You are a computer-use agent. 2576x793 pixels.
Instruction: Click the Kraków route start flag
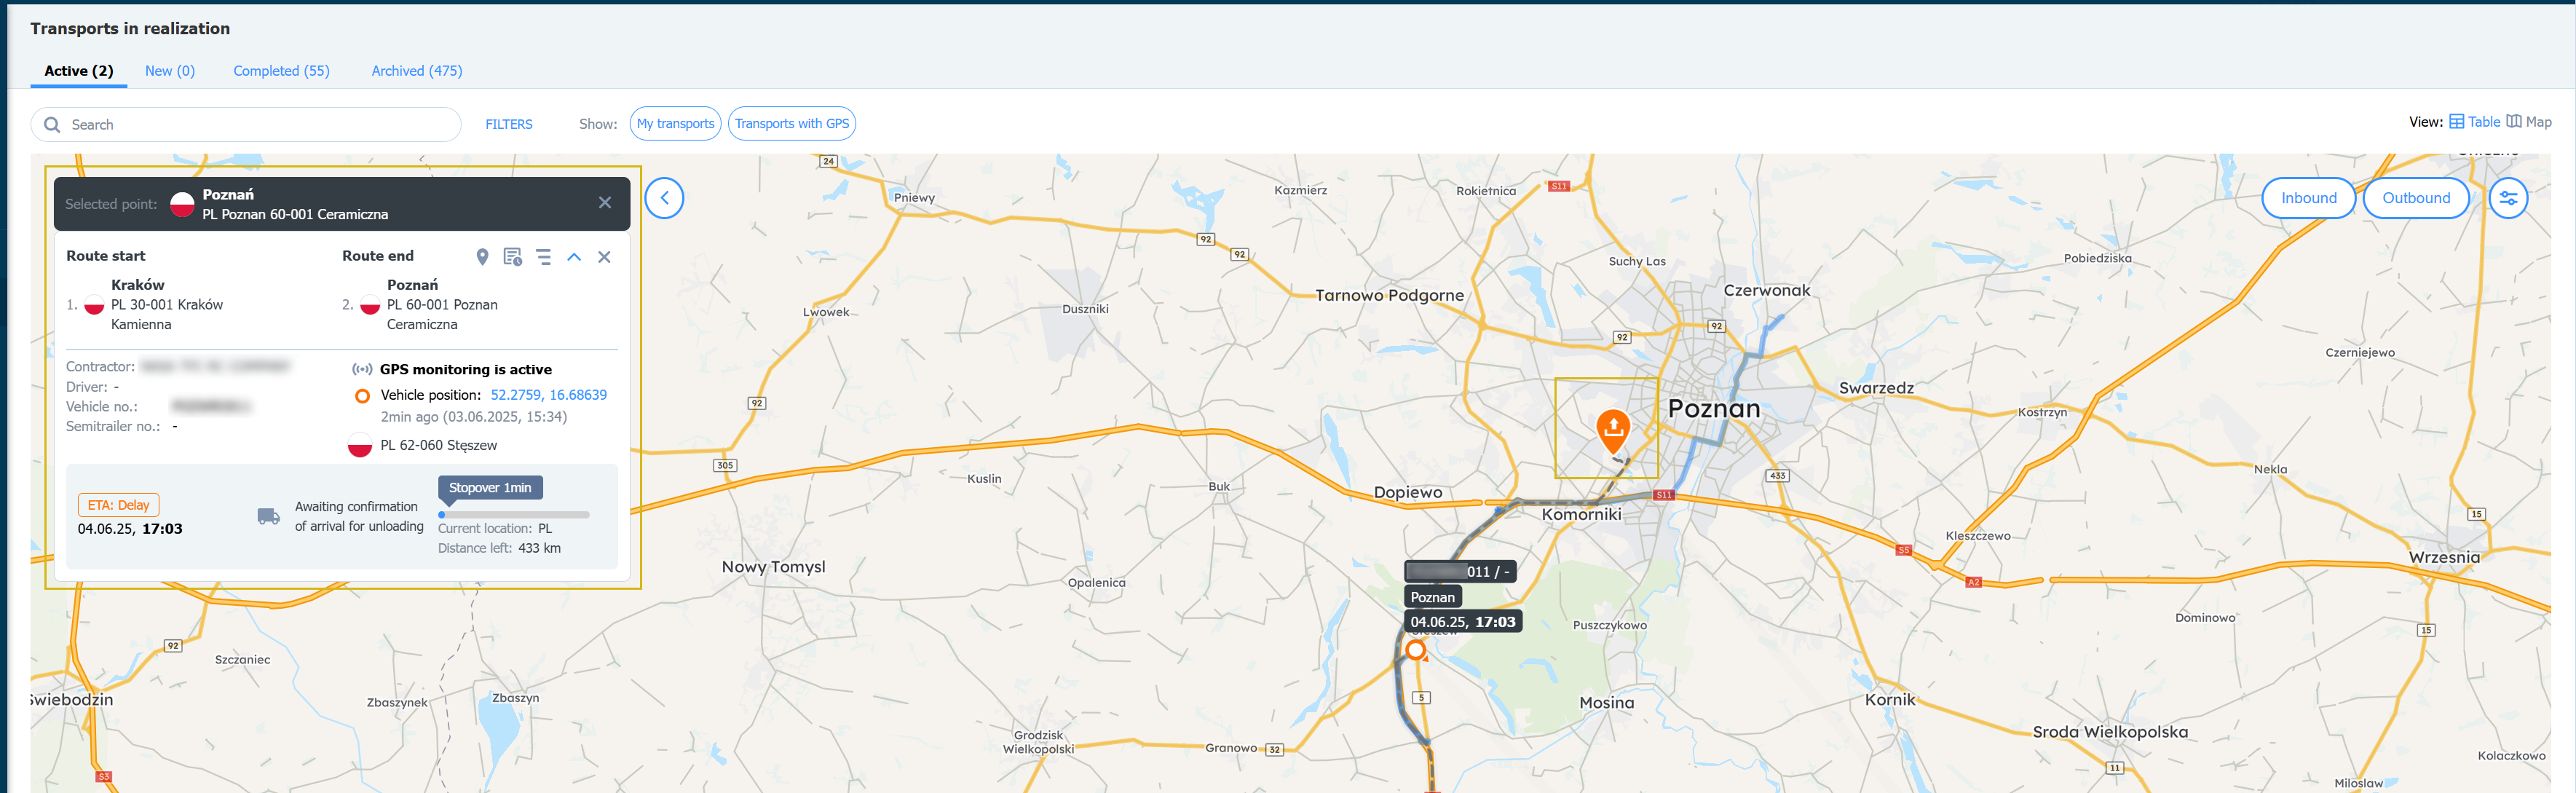click(94, 305)
